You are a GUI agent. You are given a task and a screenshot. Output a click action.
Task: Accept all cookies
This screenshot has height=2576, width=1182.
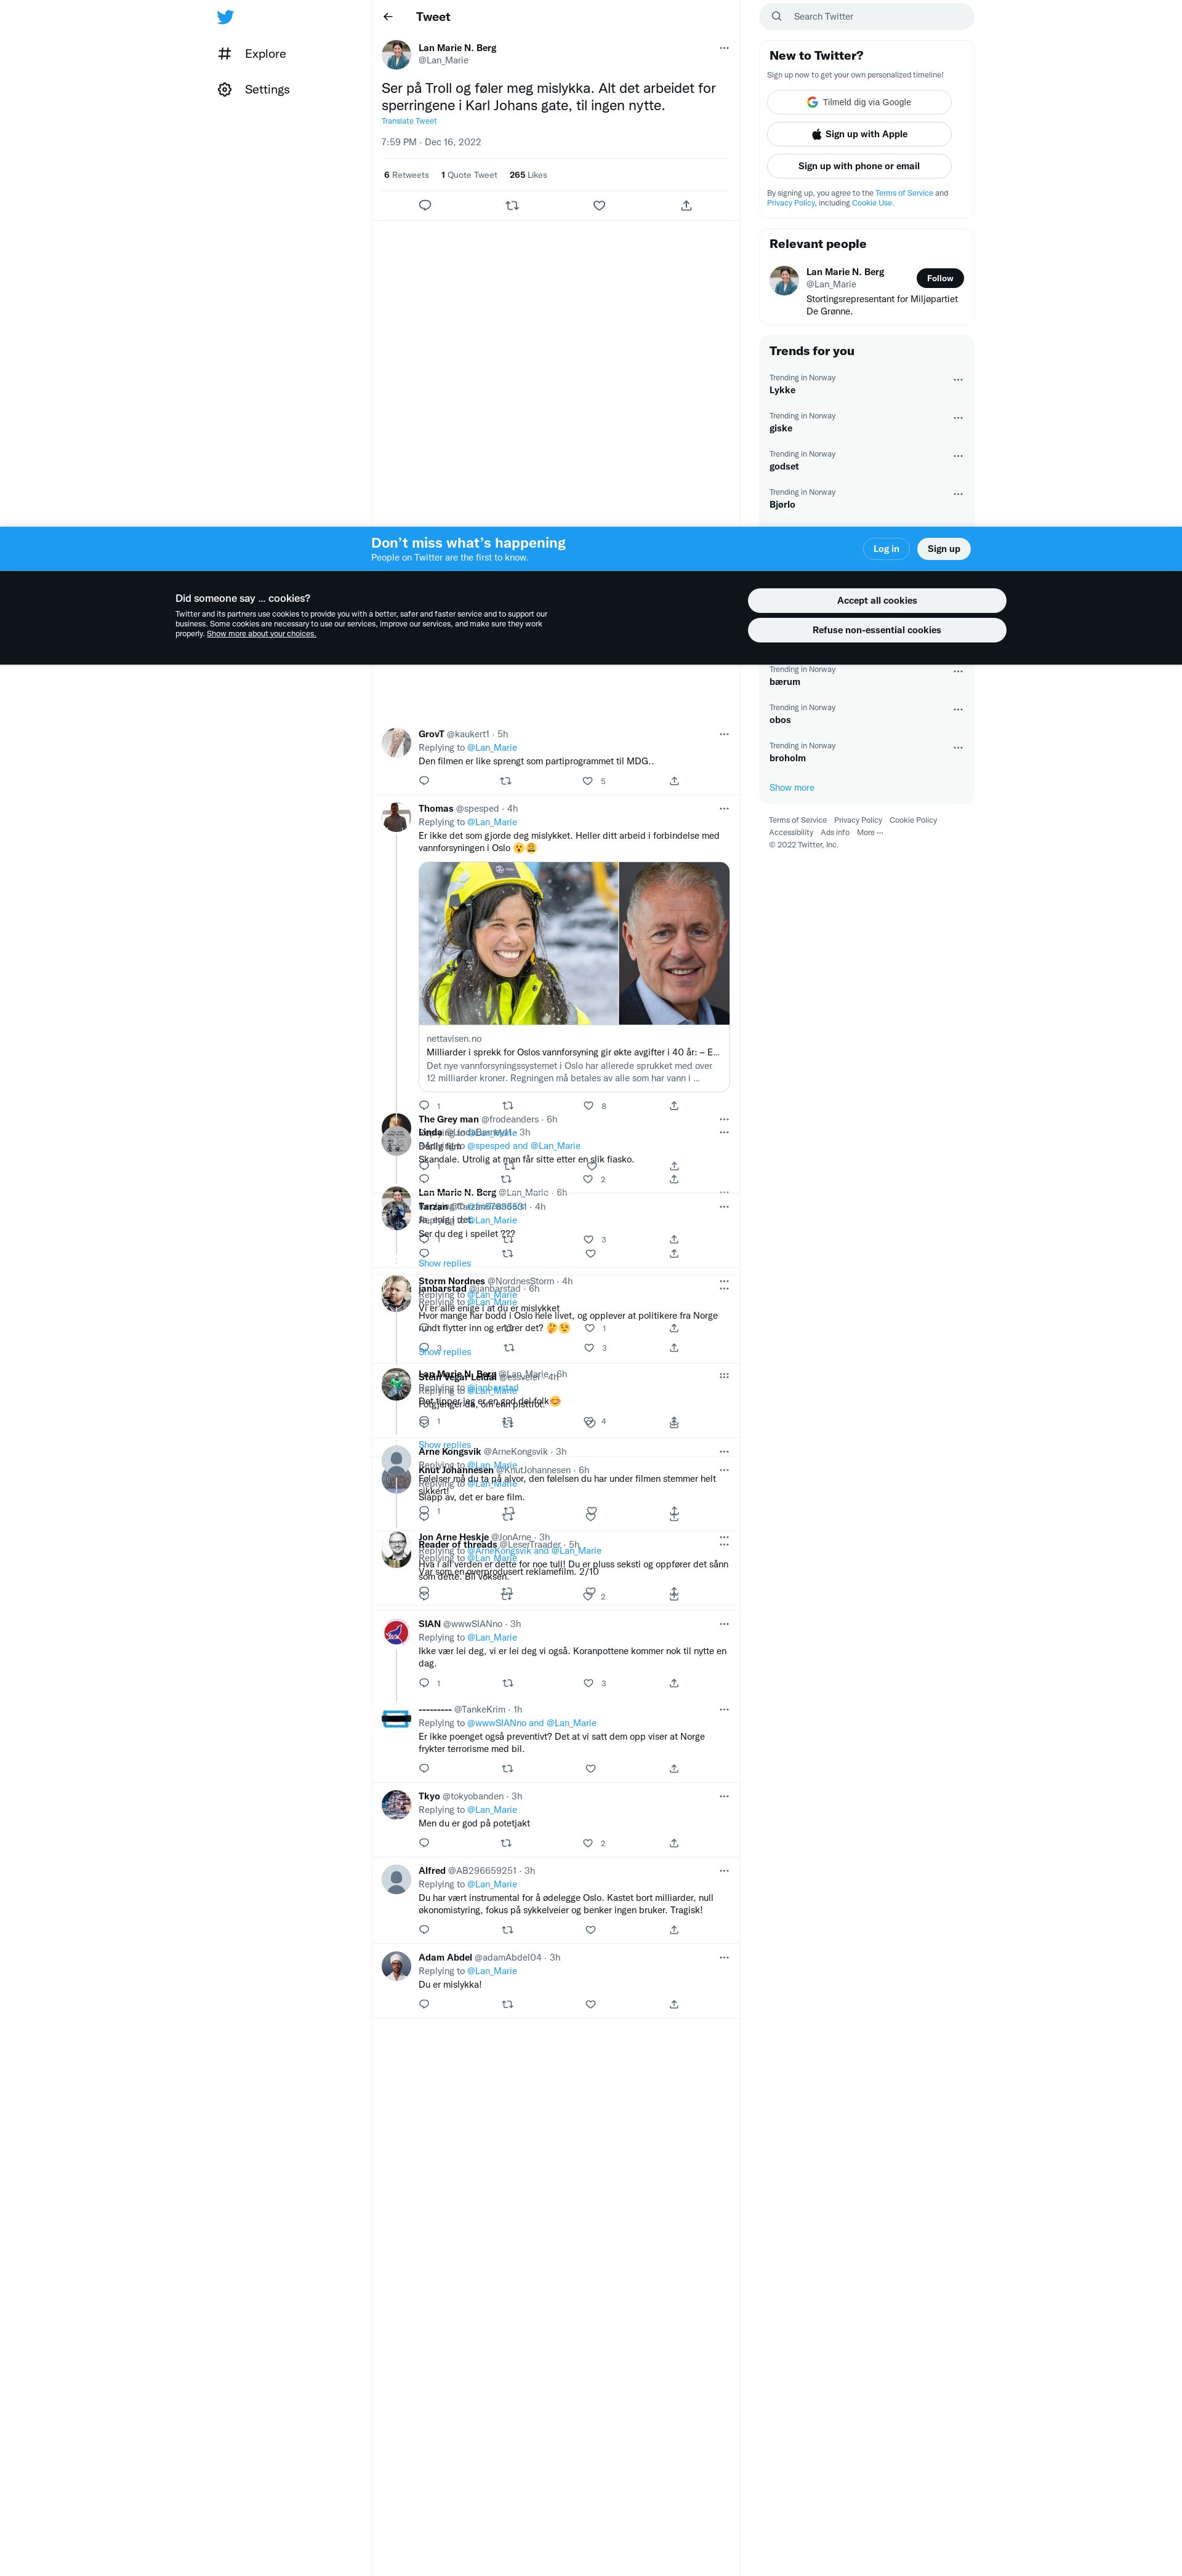[x=877, y=600]
